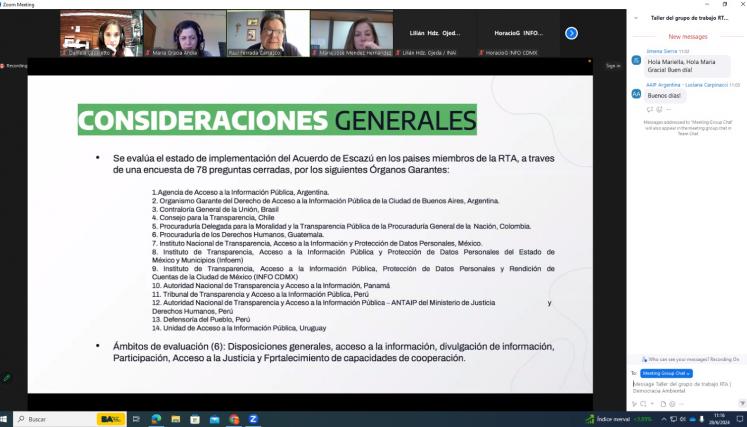Click 'New messages' divider label in chat
747x427 pixels.
point(687,37)
